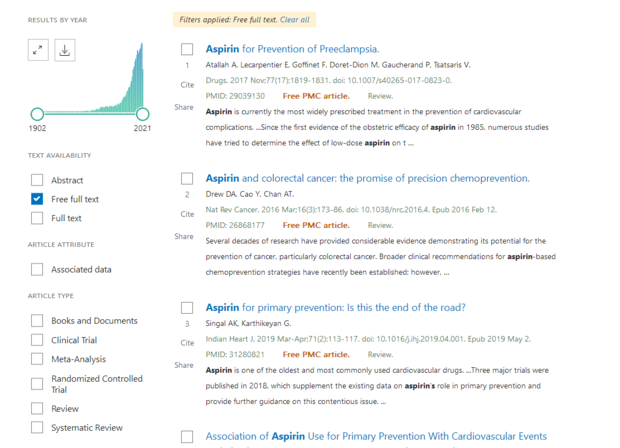Check the Full text filter
The height and width of the screenshot is (448, 620).
tap(37, 218)
